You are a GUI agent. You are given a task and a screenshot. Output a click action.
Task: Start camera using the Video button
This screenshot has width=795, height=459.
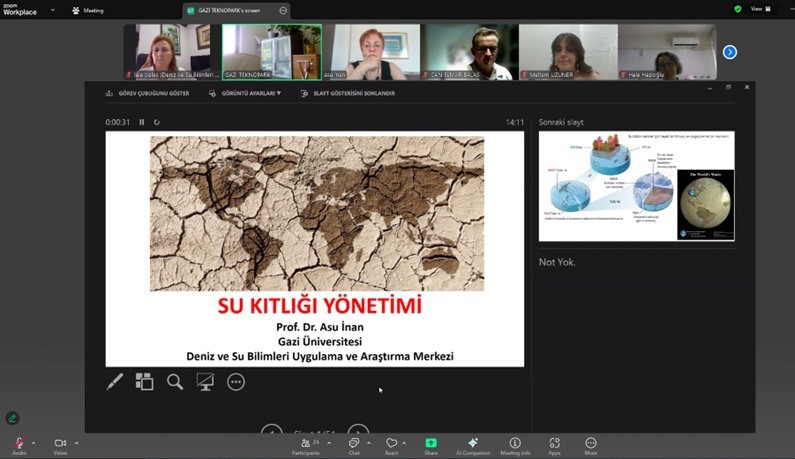60,445
